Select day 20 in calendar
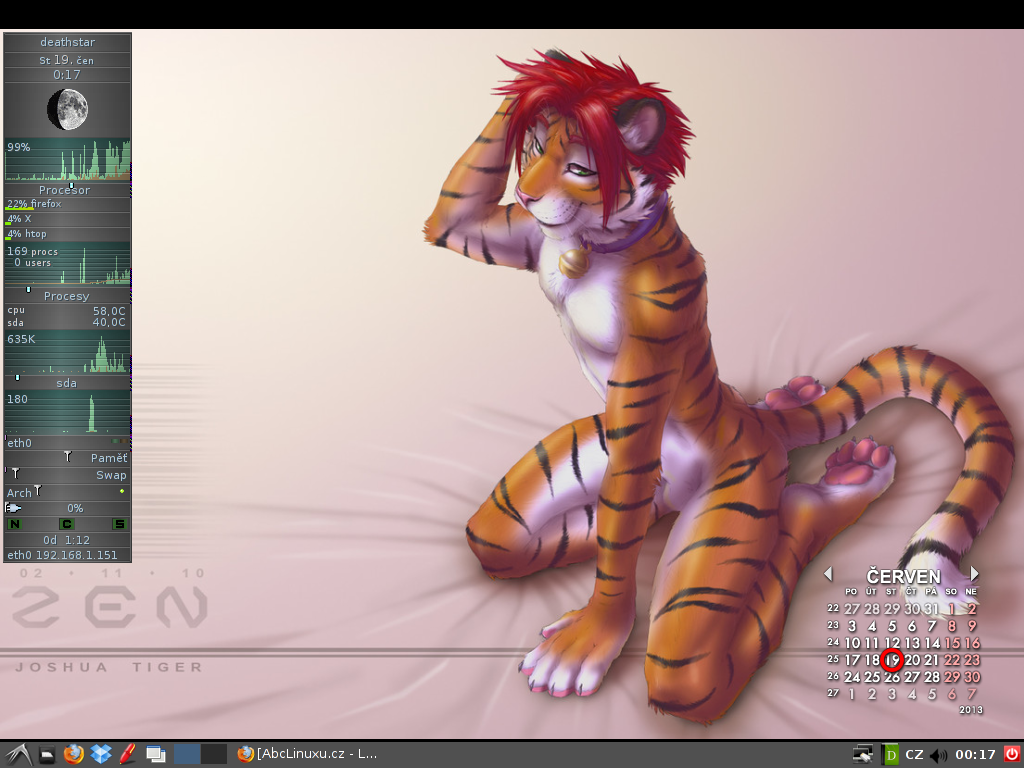The width and height of the screenshot is (1024, 768). click(912, 660)
